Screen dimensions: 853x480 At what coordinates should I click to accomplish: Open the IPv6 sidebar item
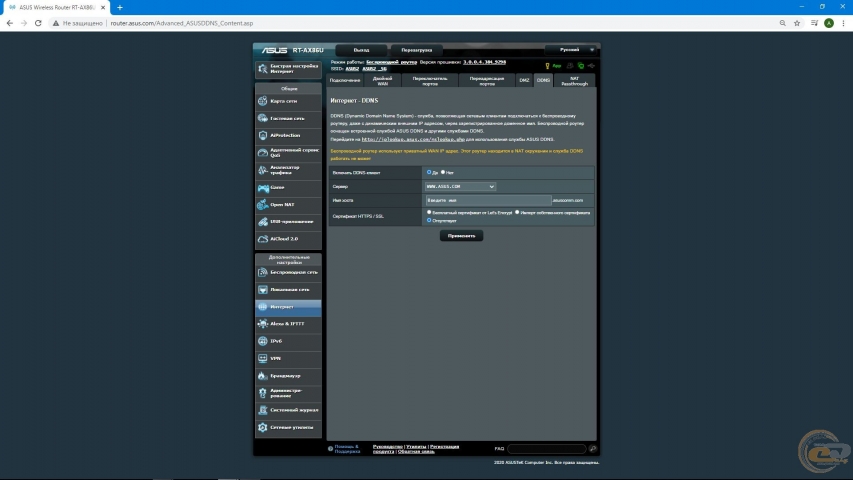point(288,341)
